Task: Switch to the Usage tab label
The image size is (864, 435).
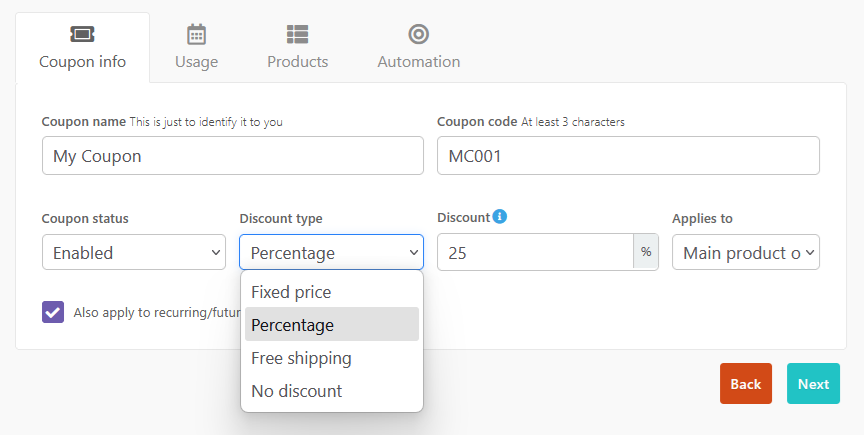Action: pos(196,62)
